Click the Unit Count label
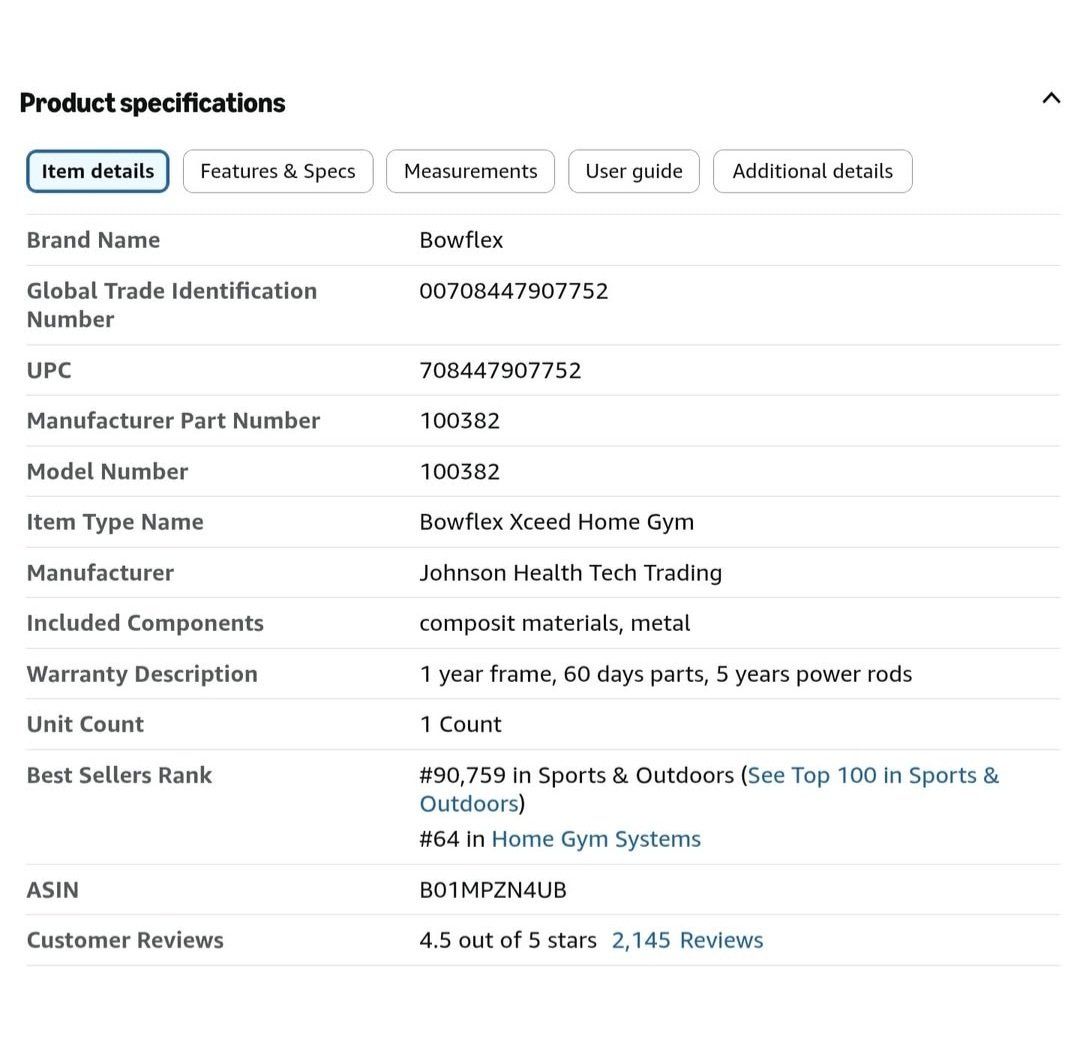 (x=85, y=724)
